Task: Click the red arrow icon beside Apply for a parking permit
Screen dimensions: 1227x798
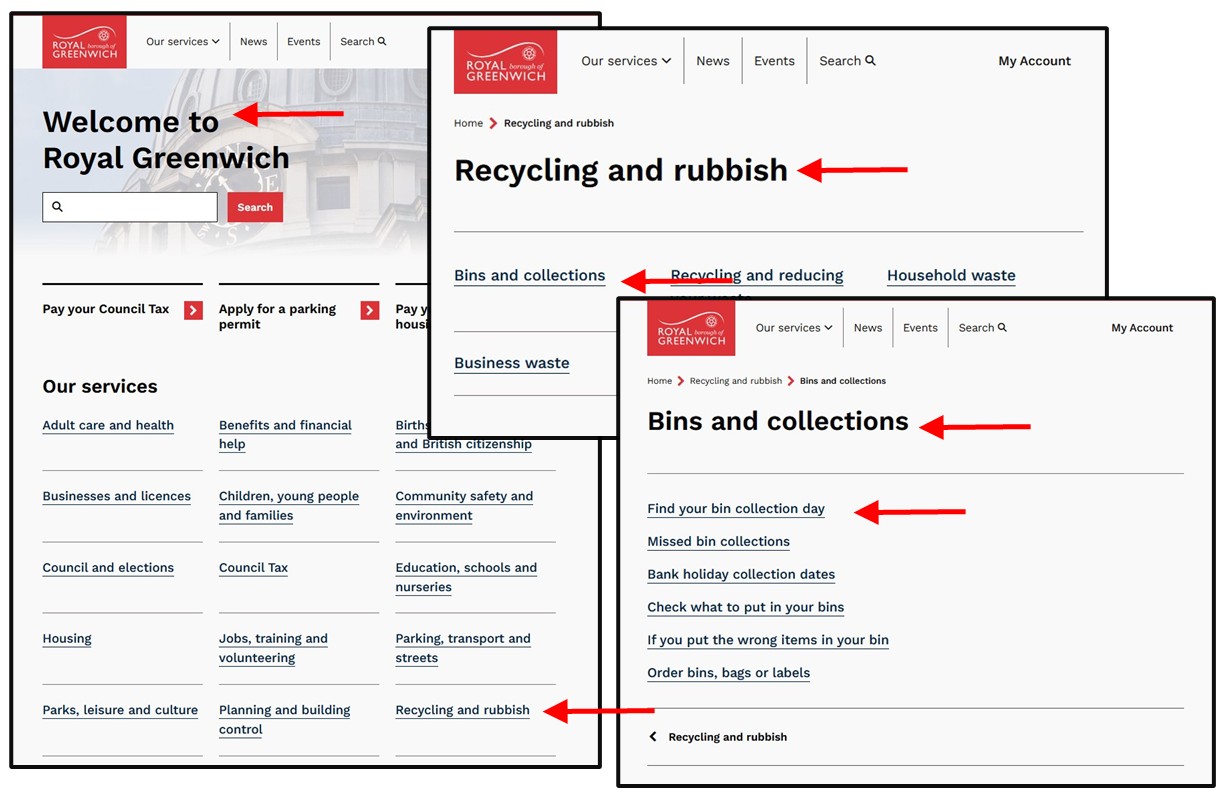Action: (370, 310)
